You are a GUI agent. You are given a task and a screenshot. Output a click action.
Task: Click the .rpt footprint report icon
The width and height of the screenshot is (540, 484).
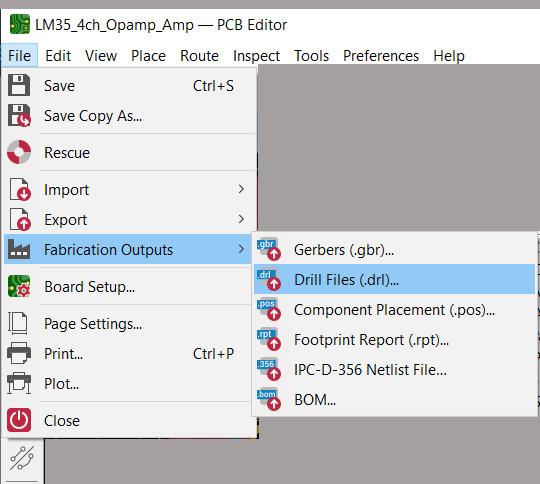click(269, 339)
